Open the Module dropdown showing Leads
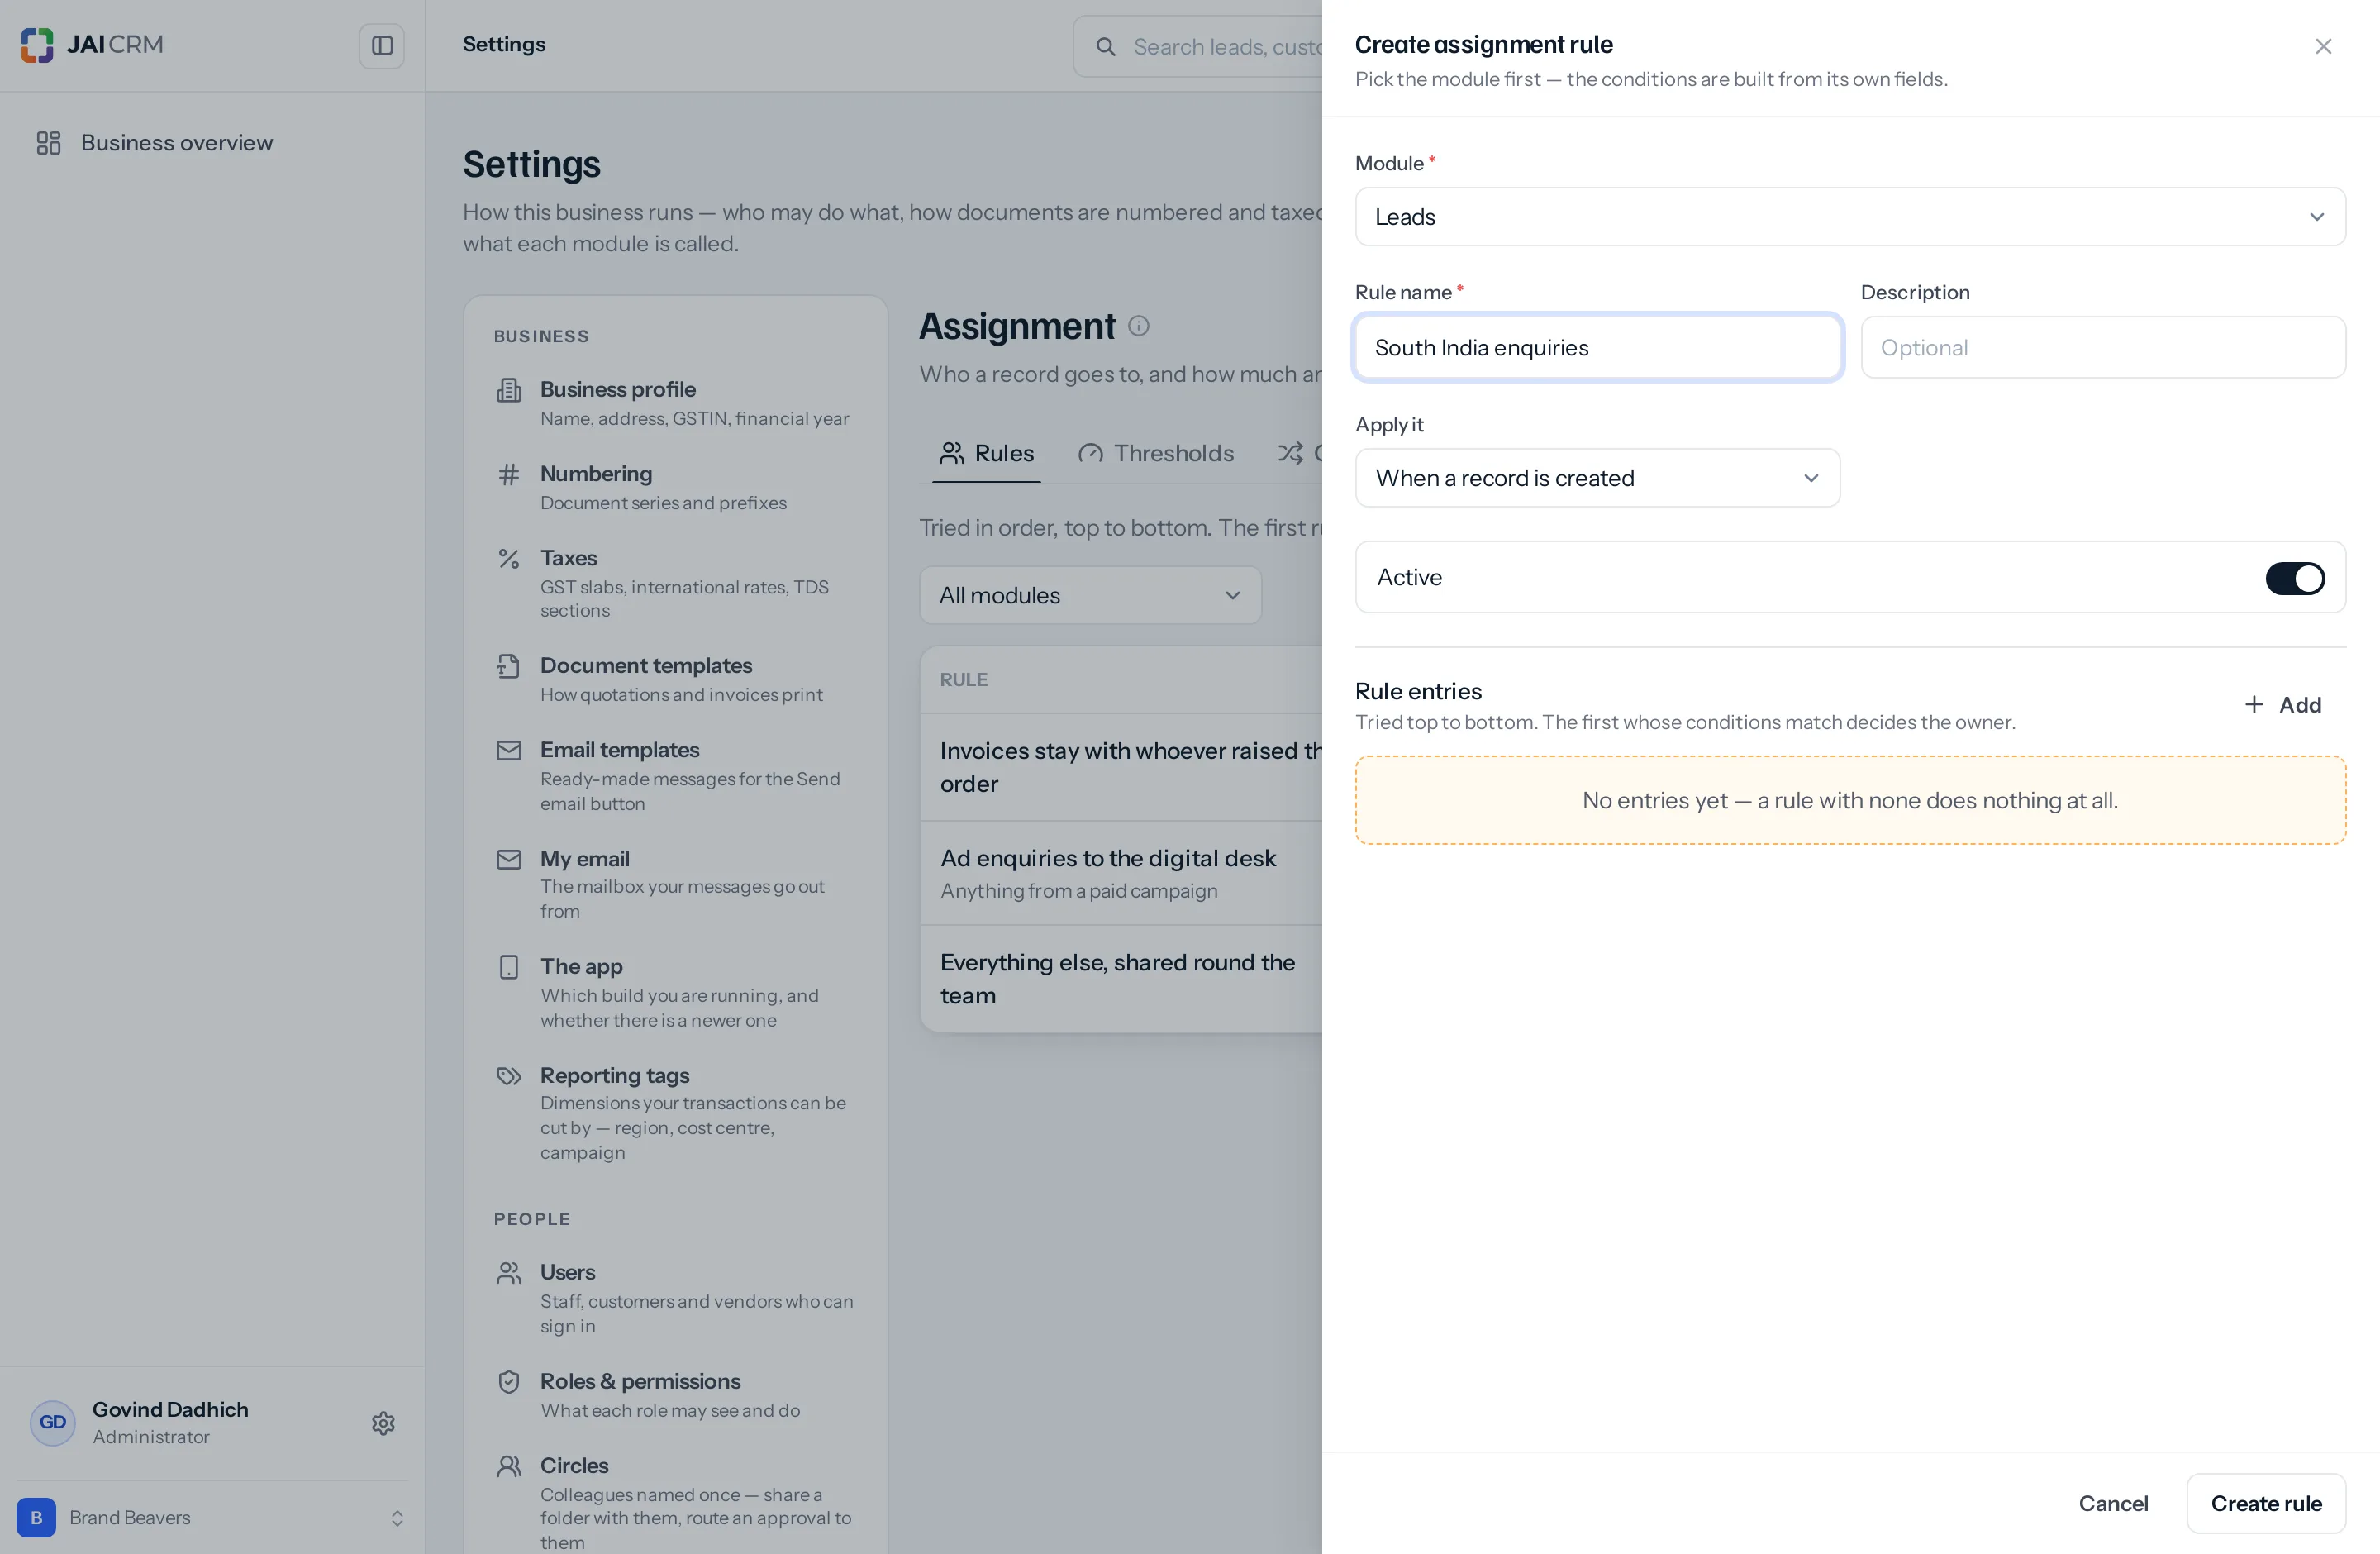2380x1554 pixels. coord(1850,217)
